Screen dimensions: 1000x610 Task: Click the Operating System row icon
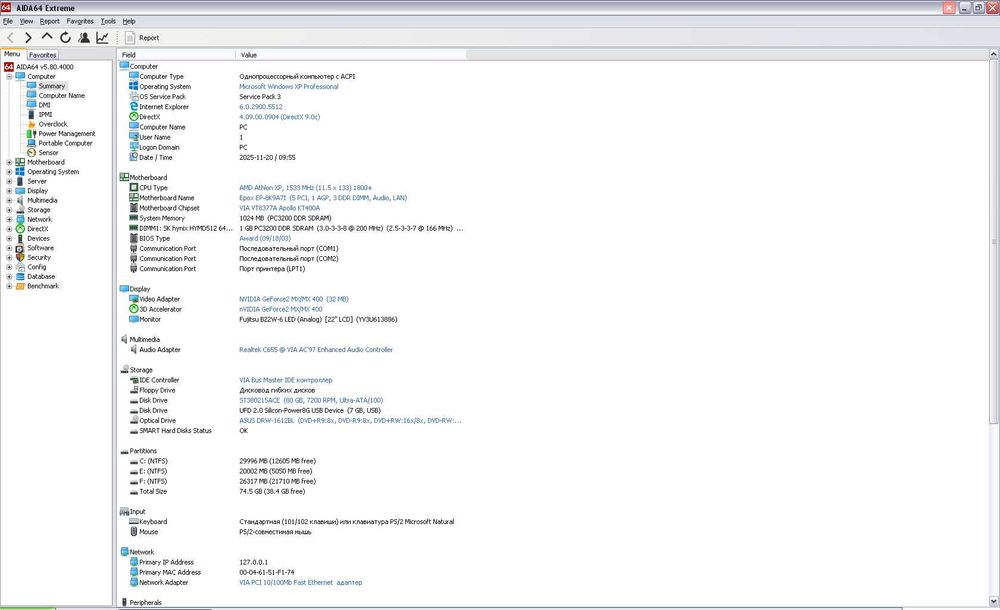[134, 86]
